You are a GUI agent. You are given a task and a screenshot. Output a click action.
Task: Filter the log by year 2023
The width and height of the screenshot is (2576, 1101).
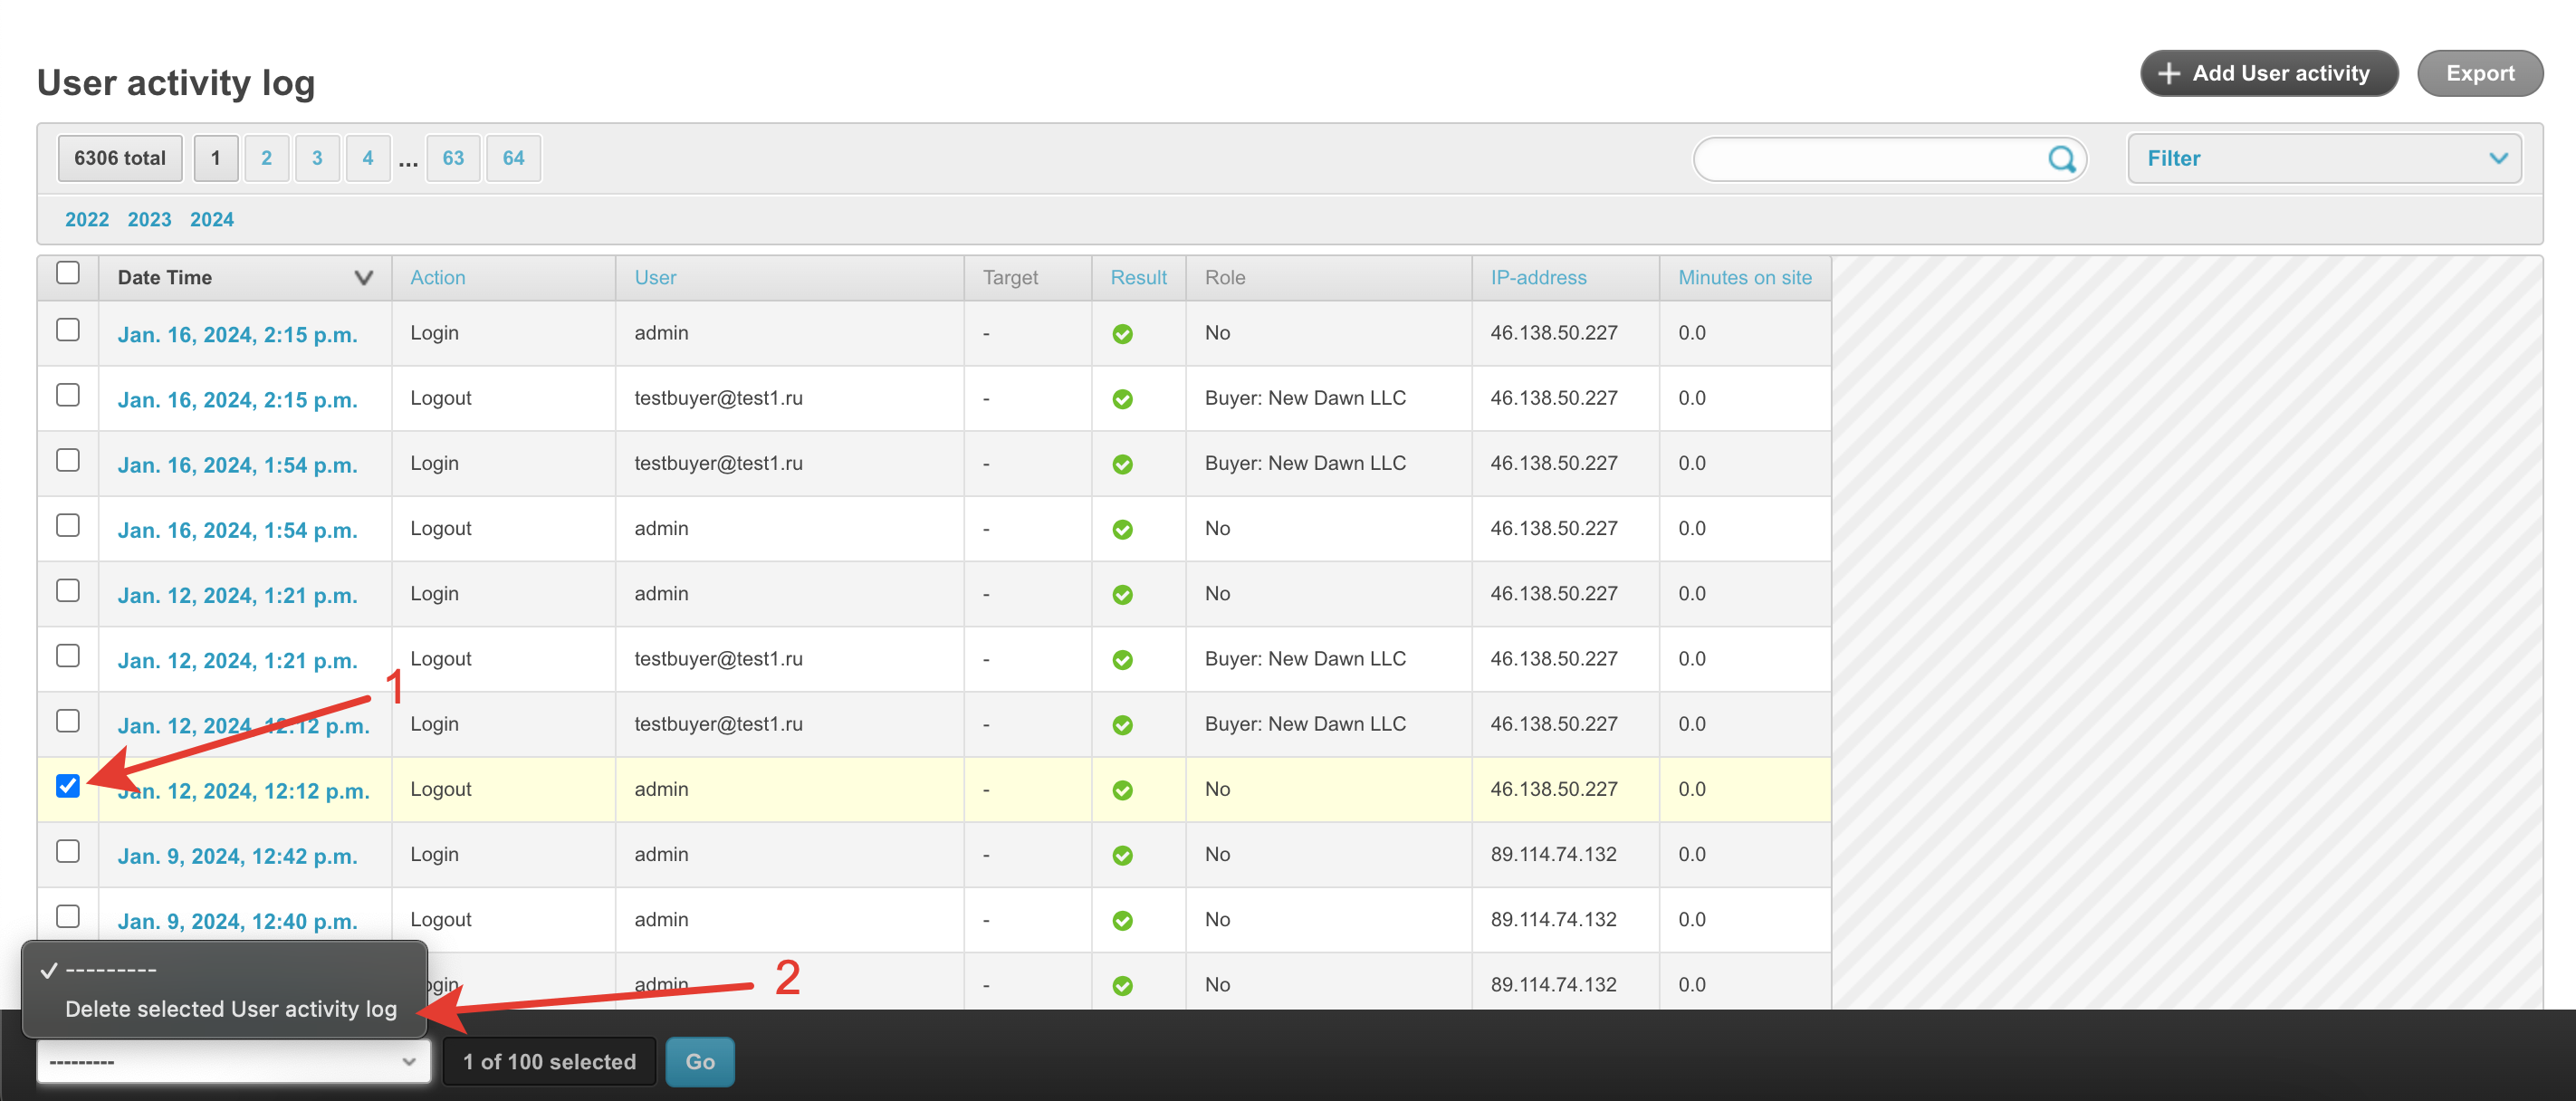pyautogui.click(x=149, y=219)
